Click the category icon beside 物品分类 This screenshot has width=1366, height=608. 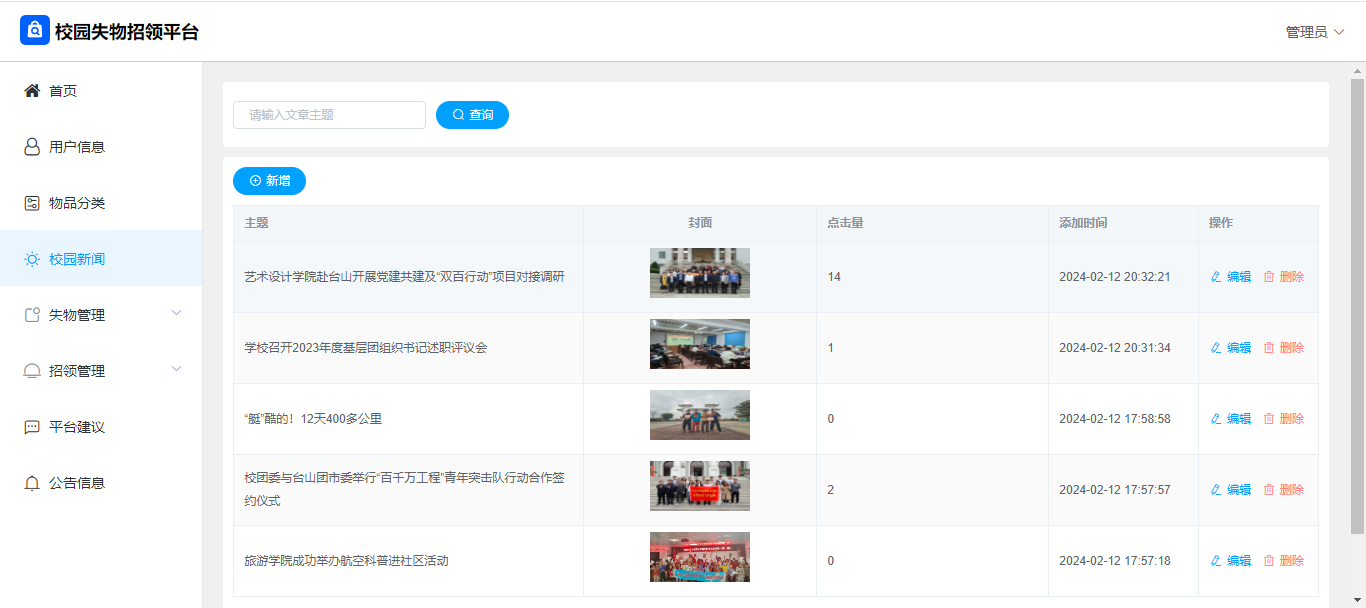point(32,203)
